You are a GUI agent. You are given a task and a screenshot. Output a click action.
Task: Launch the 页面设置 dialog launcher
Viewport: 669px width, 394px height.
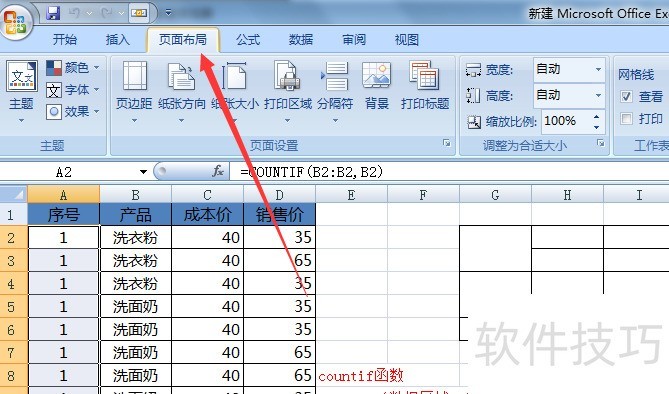tap(447, 143)
